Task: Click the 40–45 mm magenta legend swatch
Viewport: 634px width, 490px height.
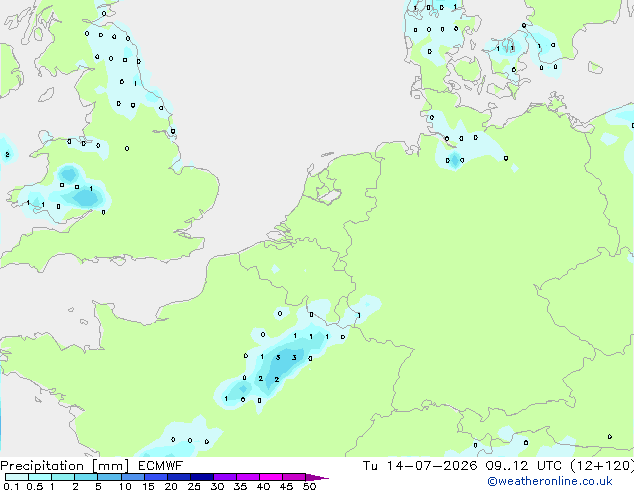Action: click(271, 477)
